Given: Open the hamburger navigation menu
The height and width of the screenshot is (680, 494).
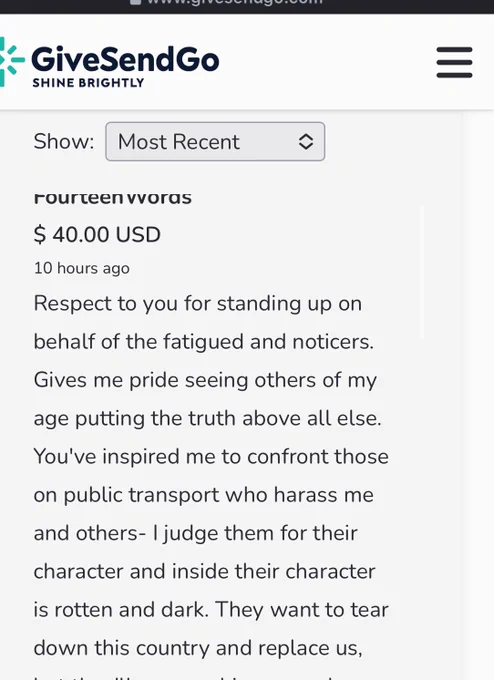Looking at the screenshot, I should click(x=454, y=62).
